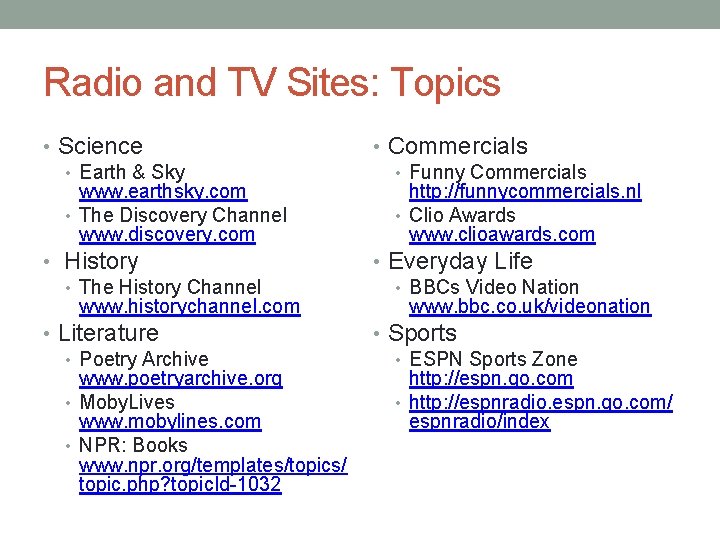Click the Everyday Life heading
Screen dimensions: 720x540
(460, 261)
